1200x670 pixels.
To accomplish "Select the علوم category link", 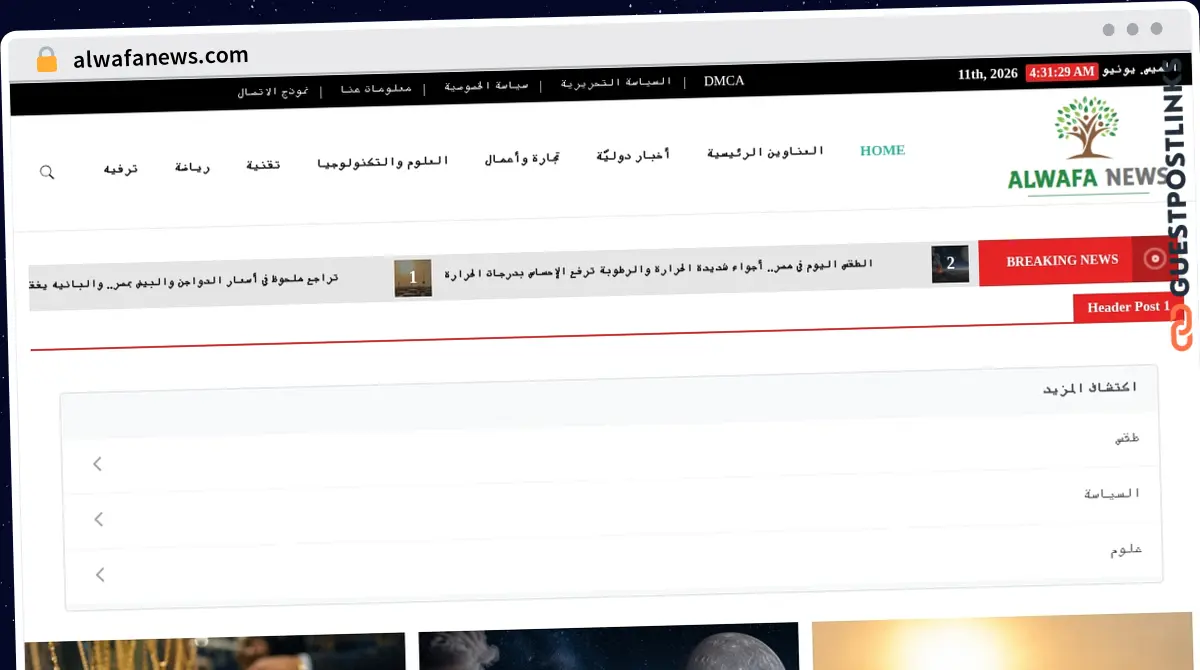I will tap(1126, 549).
